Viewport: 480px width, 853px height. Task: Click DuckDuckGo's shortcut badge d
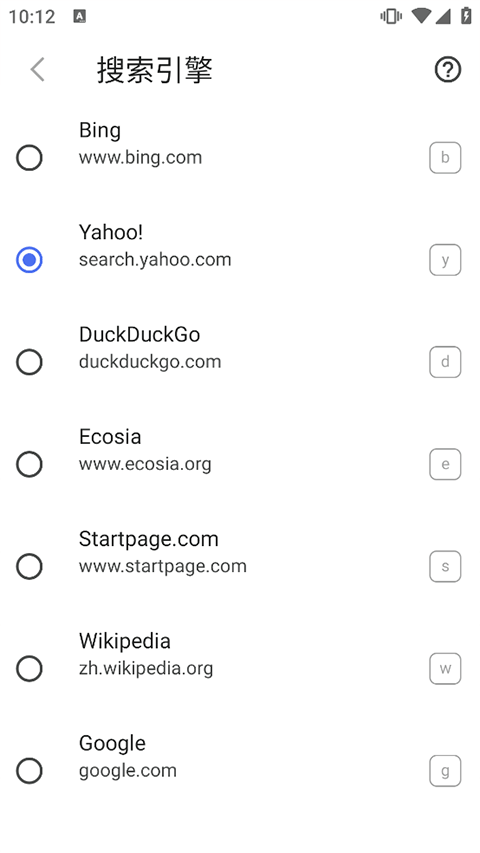(x=445, y=362)
